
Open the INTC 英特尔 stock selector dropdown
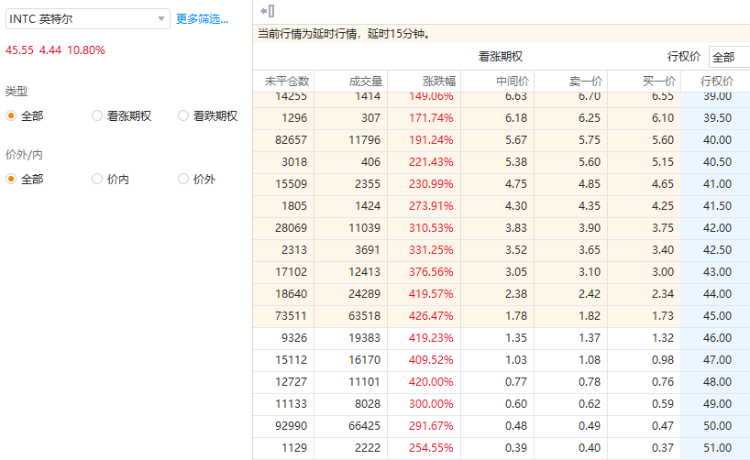88,19
